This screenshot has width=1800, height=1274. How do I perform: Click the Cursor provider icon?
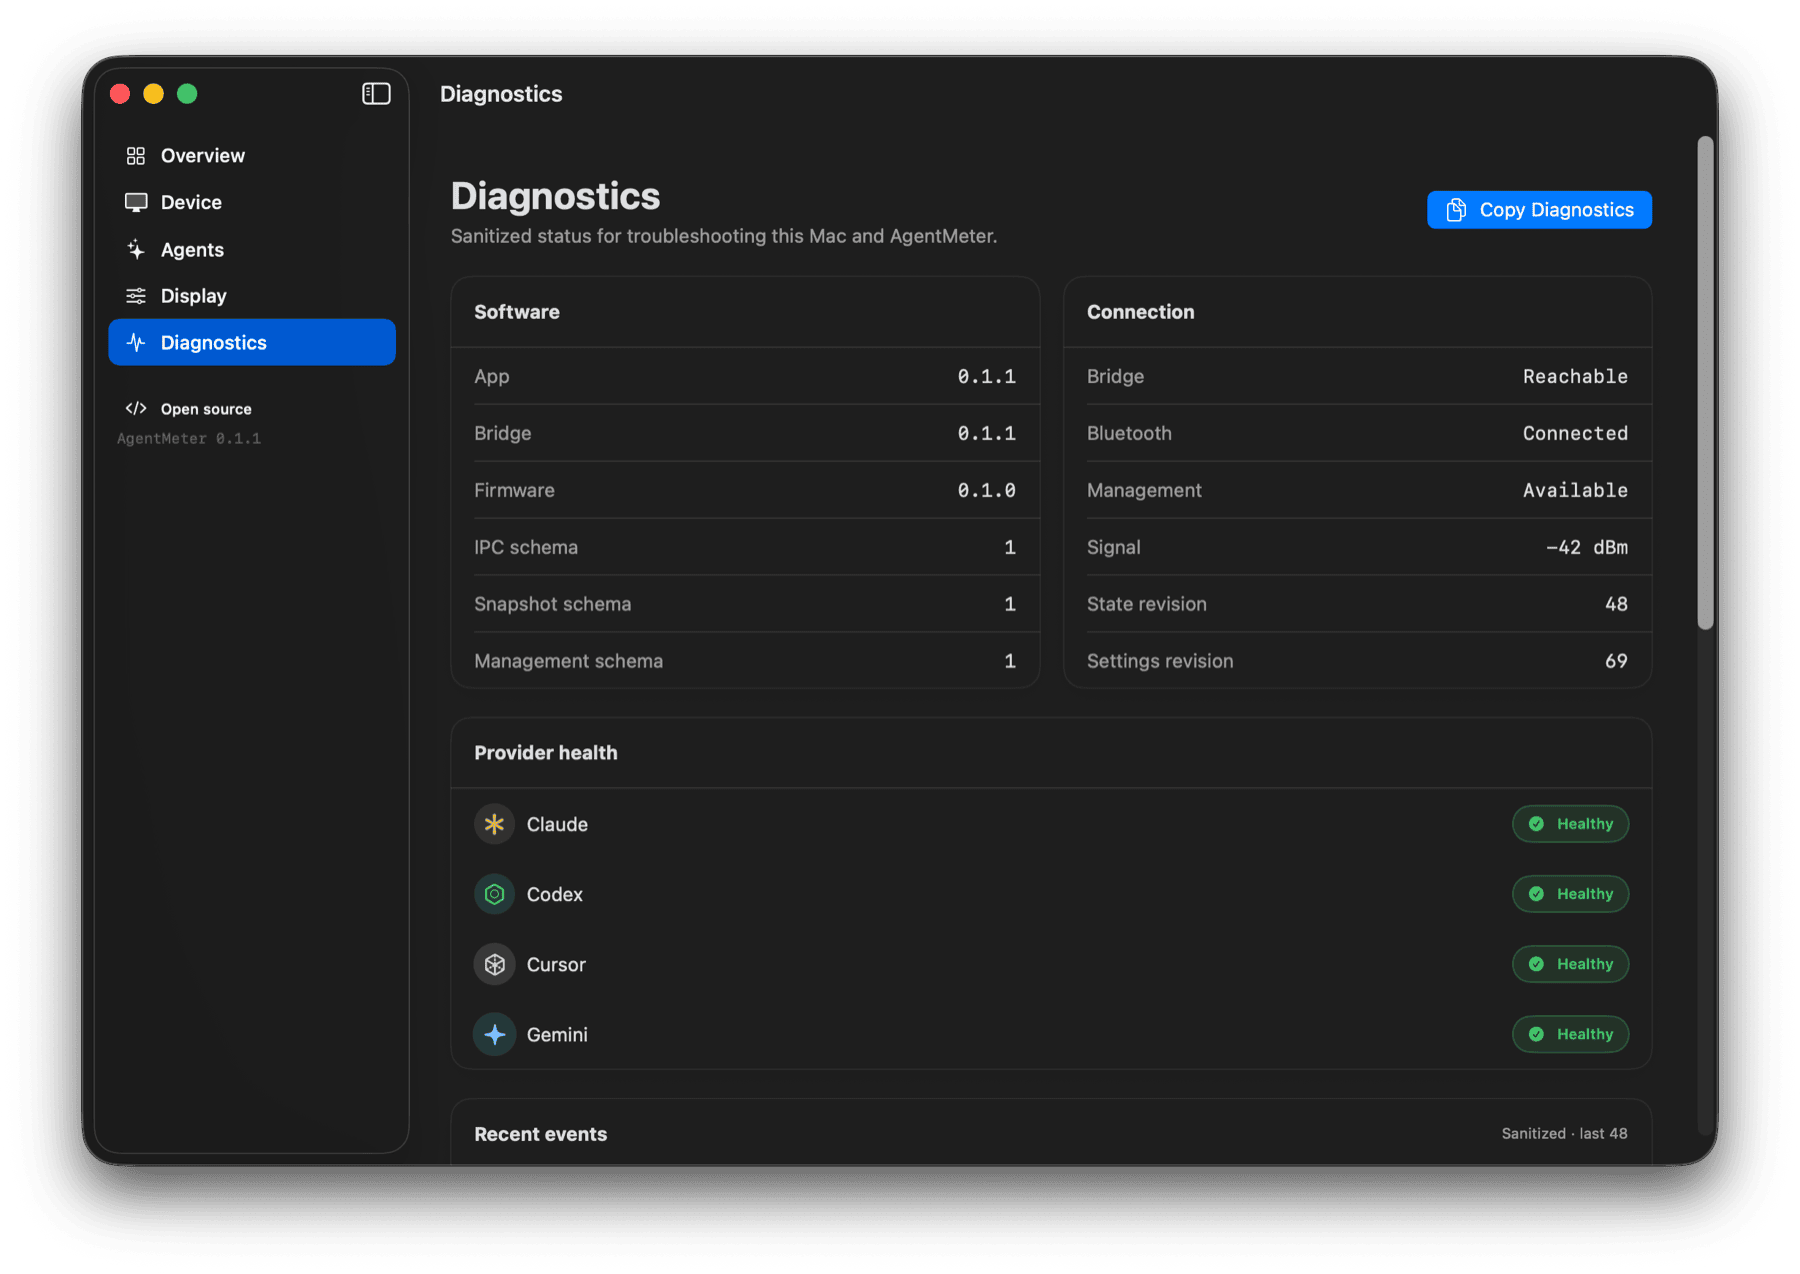[x=494, y=964]
